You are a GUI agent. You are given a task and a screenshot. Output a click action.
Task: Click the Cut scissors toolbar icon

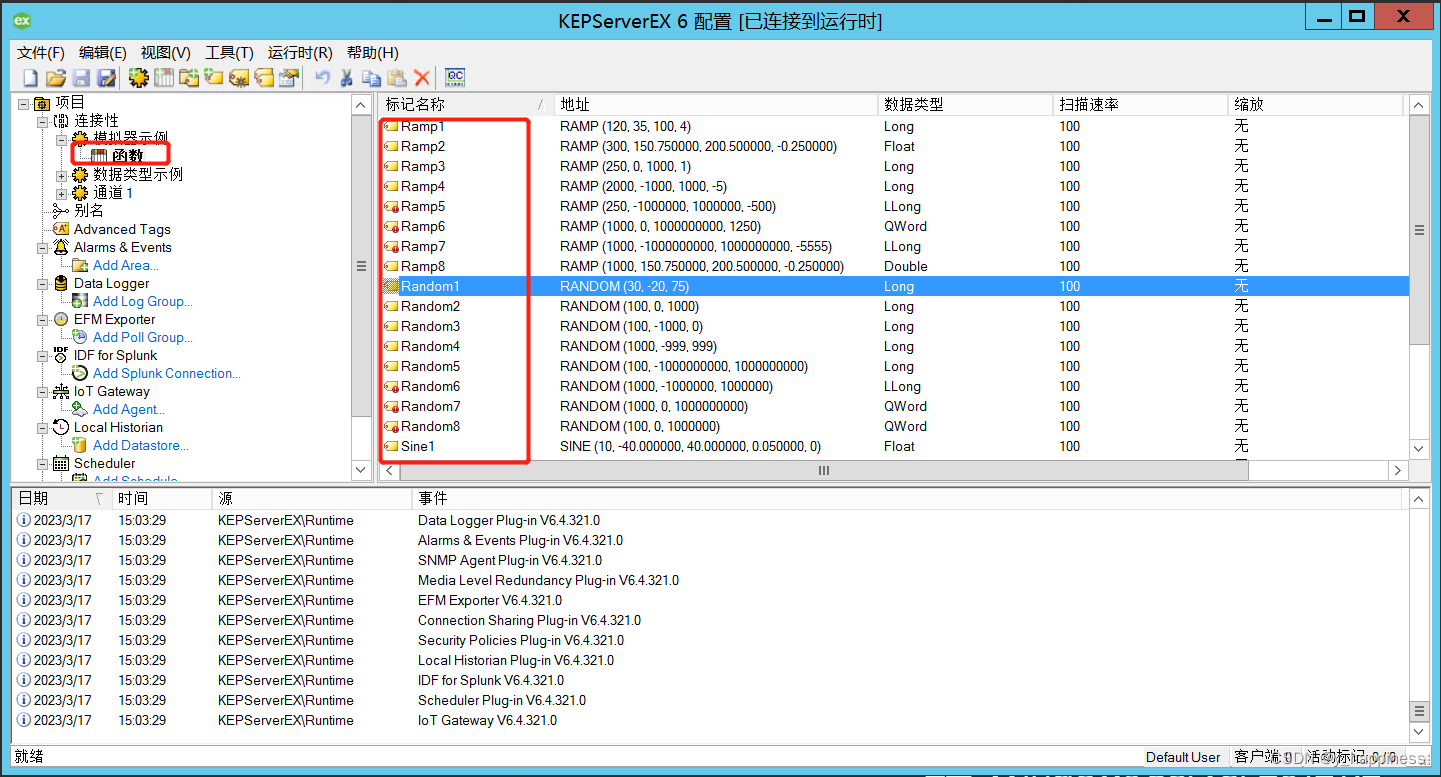(x=347, y=78)
